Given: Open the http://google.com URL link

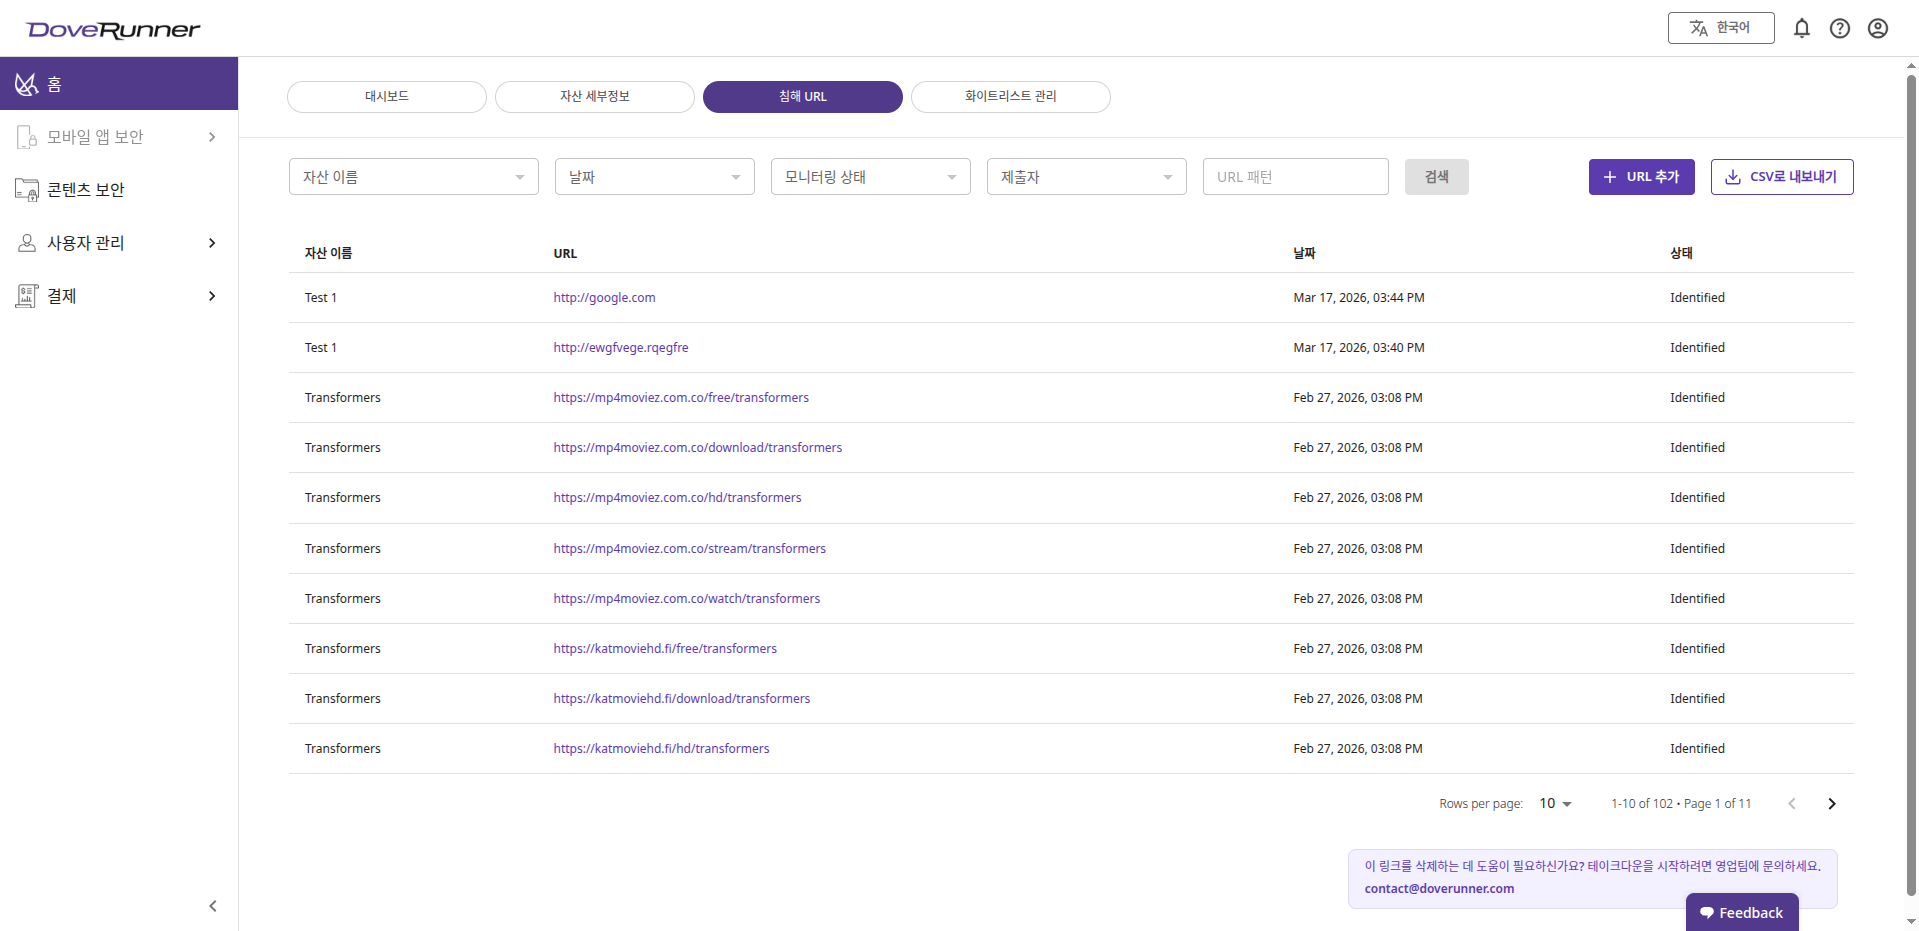Looking at the screenshot, I should pyautogui.click(x=604, y=298).
